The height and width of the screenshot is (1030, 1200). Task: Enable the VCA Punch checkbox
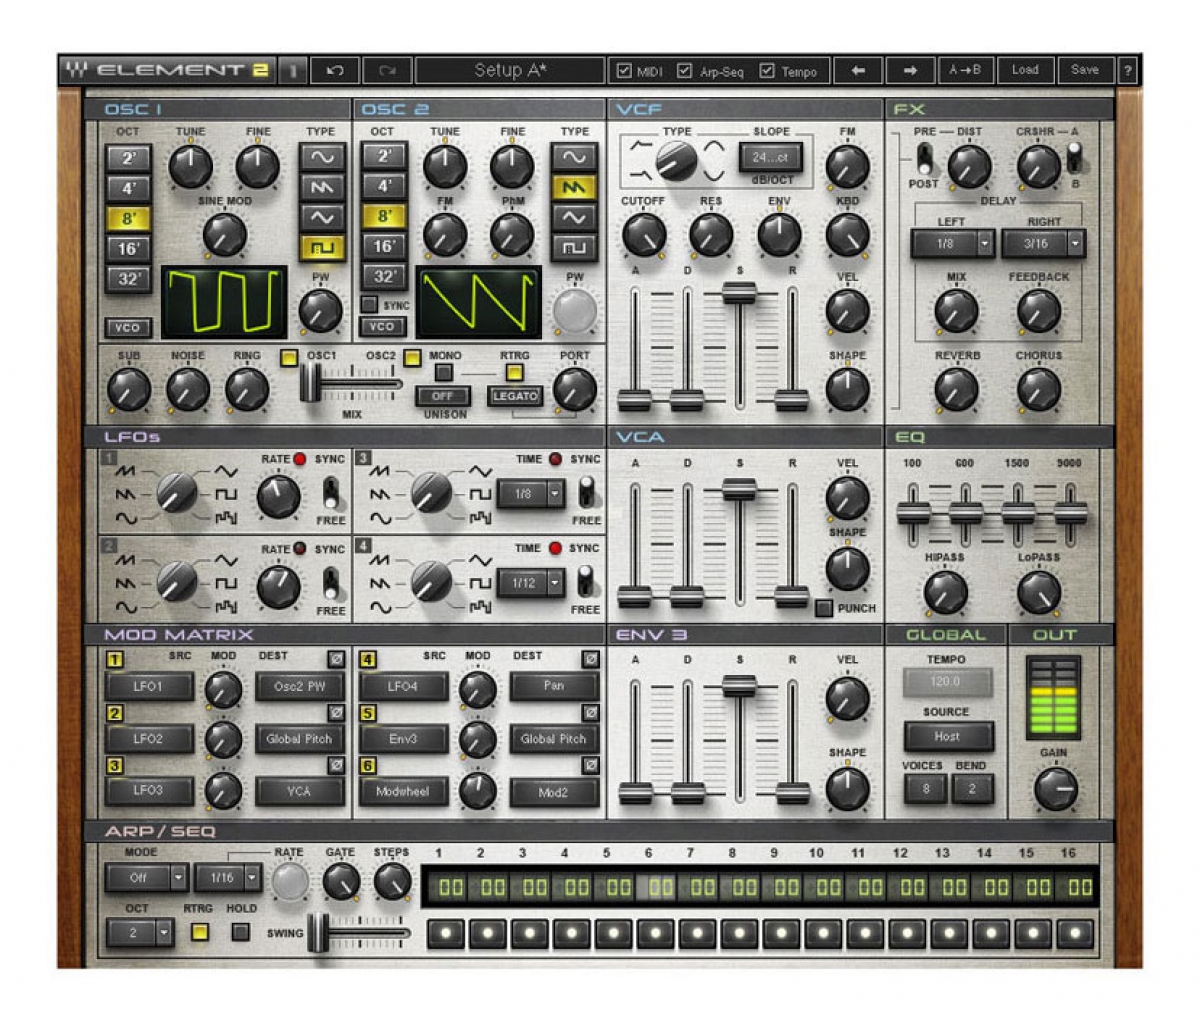click(x=823, y=607)
